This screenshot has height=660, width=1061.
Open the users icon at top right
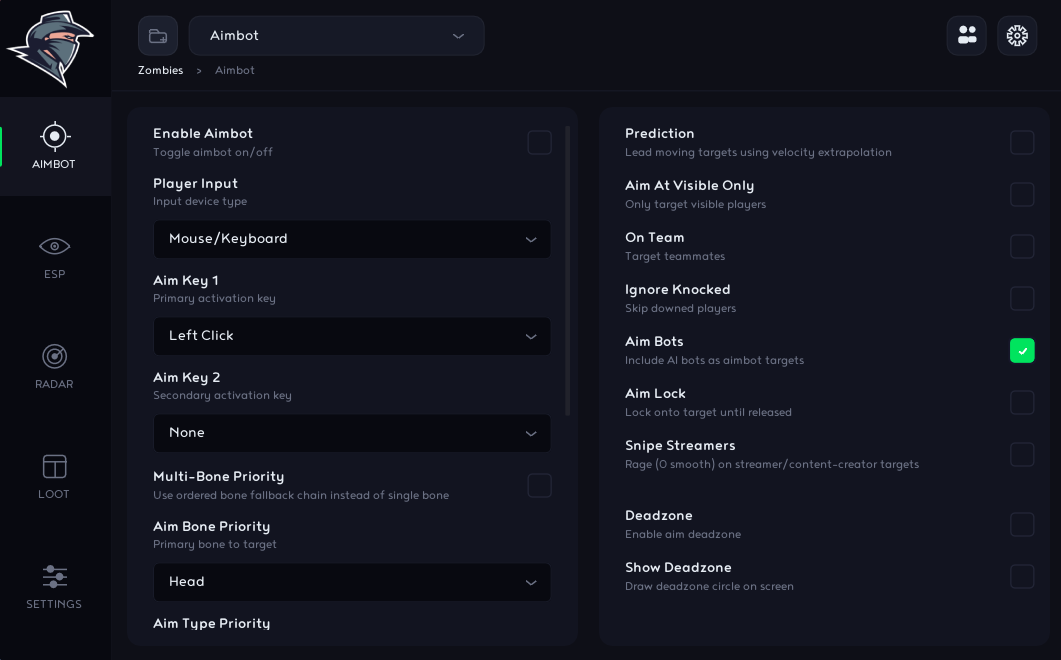(967, 36)
